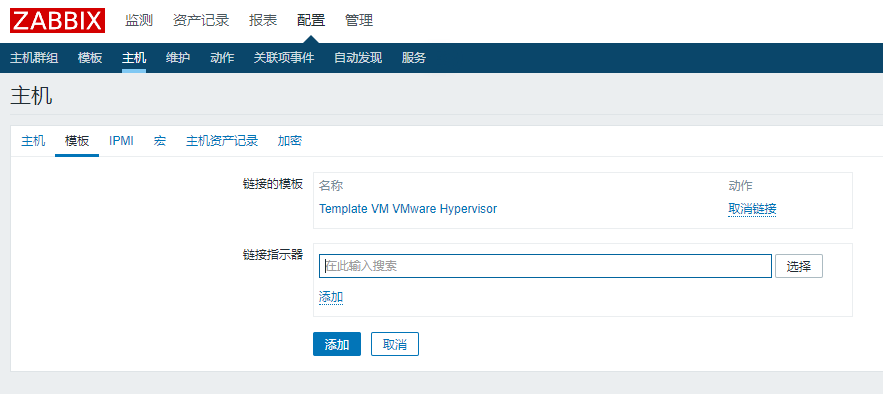Open the 报表 top menu
This screenshot has height=394, width=883.
tap(263, 21)
